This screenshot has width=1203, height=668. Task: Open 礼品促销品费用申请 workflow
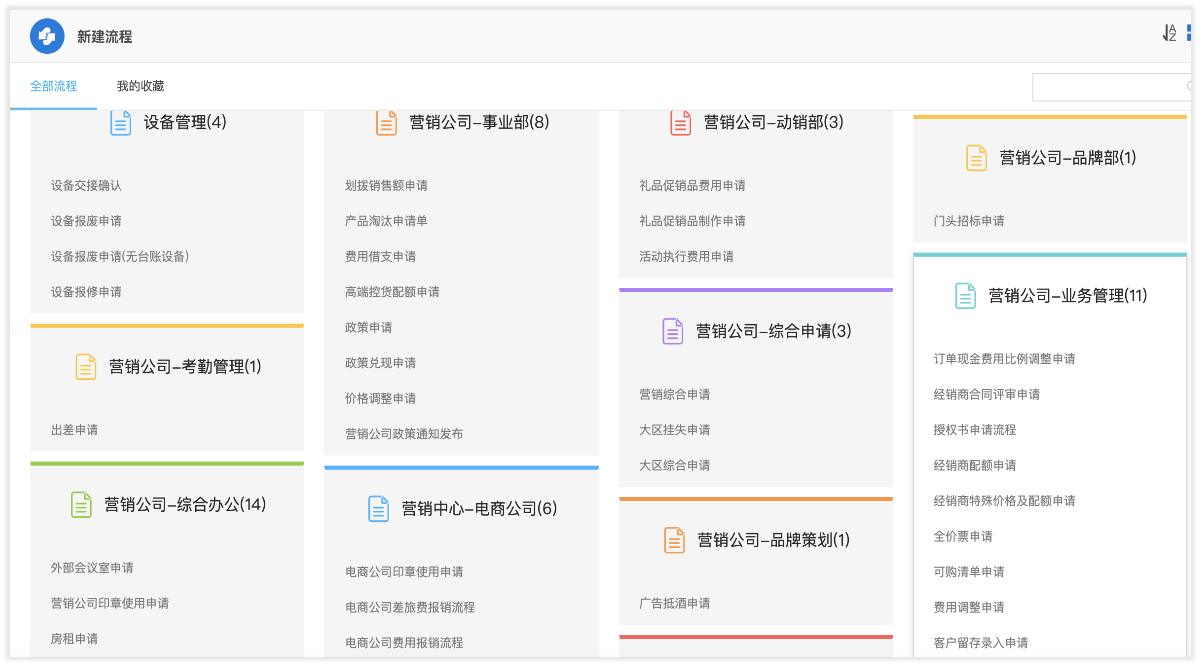coord(692,186)
